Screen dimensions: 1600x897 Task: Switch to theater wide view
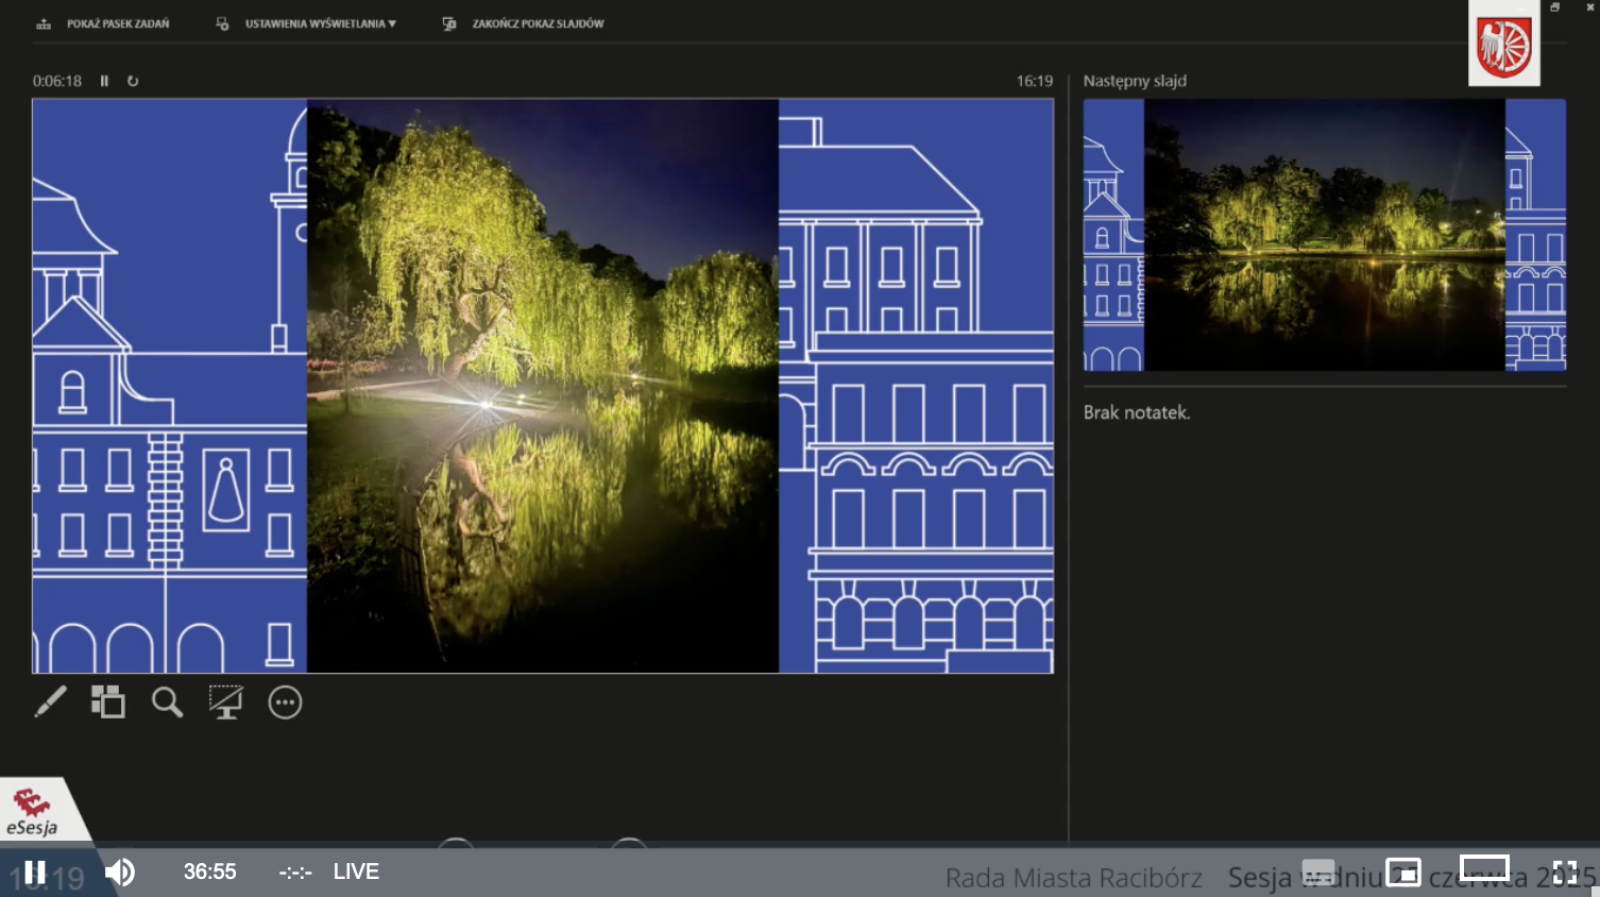(x=1484, y=868)
